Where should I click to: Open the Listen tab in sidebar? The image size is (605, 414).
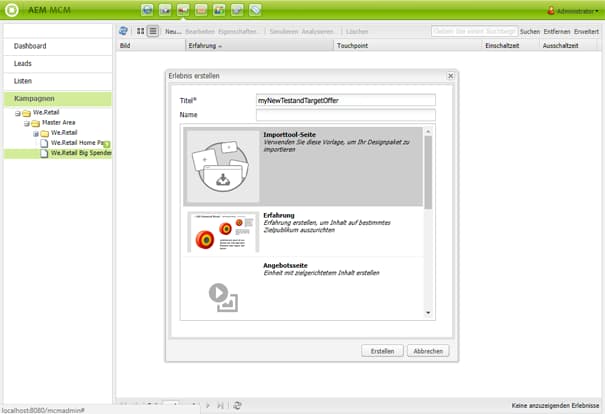tap(58, 81)
